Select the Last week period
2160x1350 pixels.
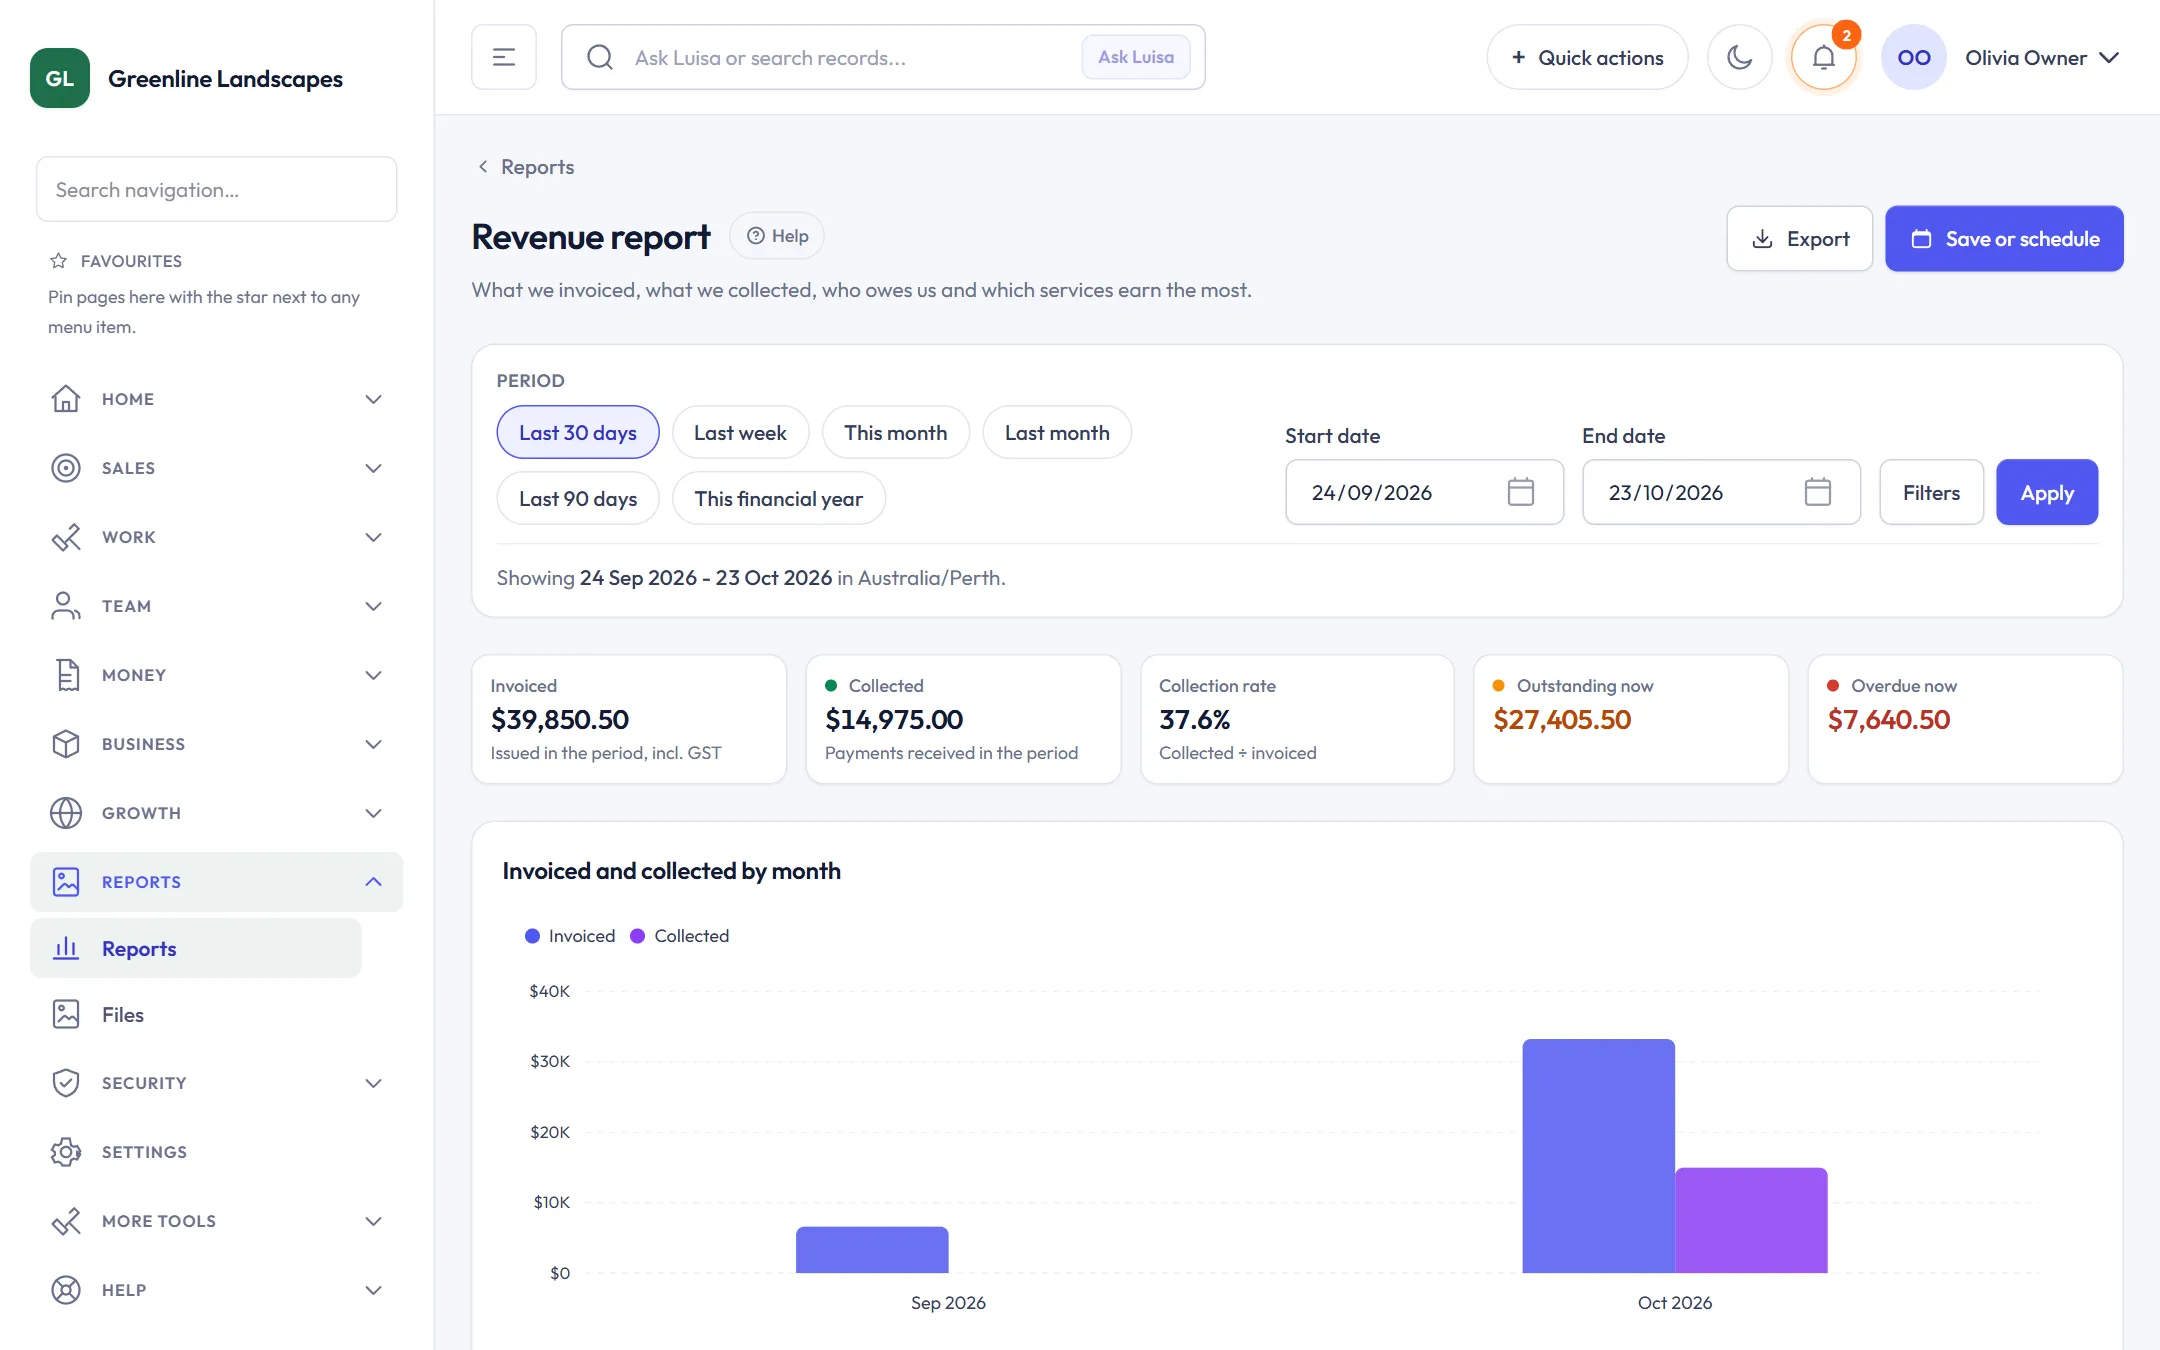[740, 433]
